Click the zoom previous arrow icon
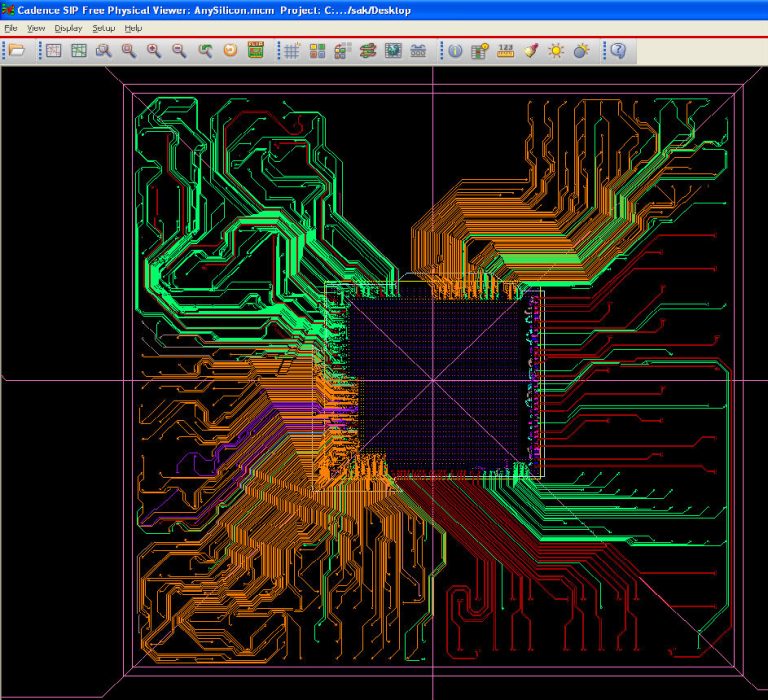Viewport: 768px width, 700px height. (205, 50)
